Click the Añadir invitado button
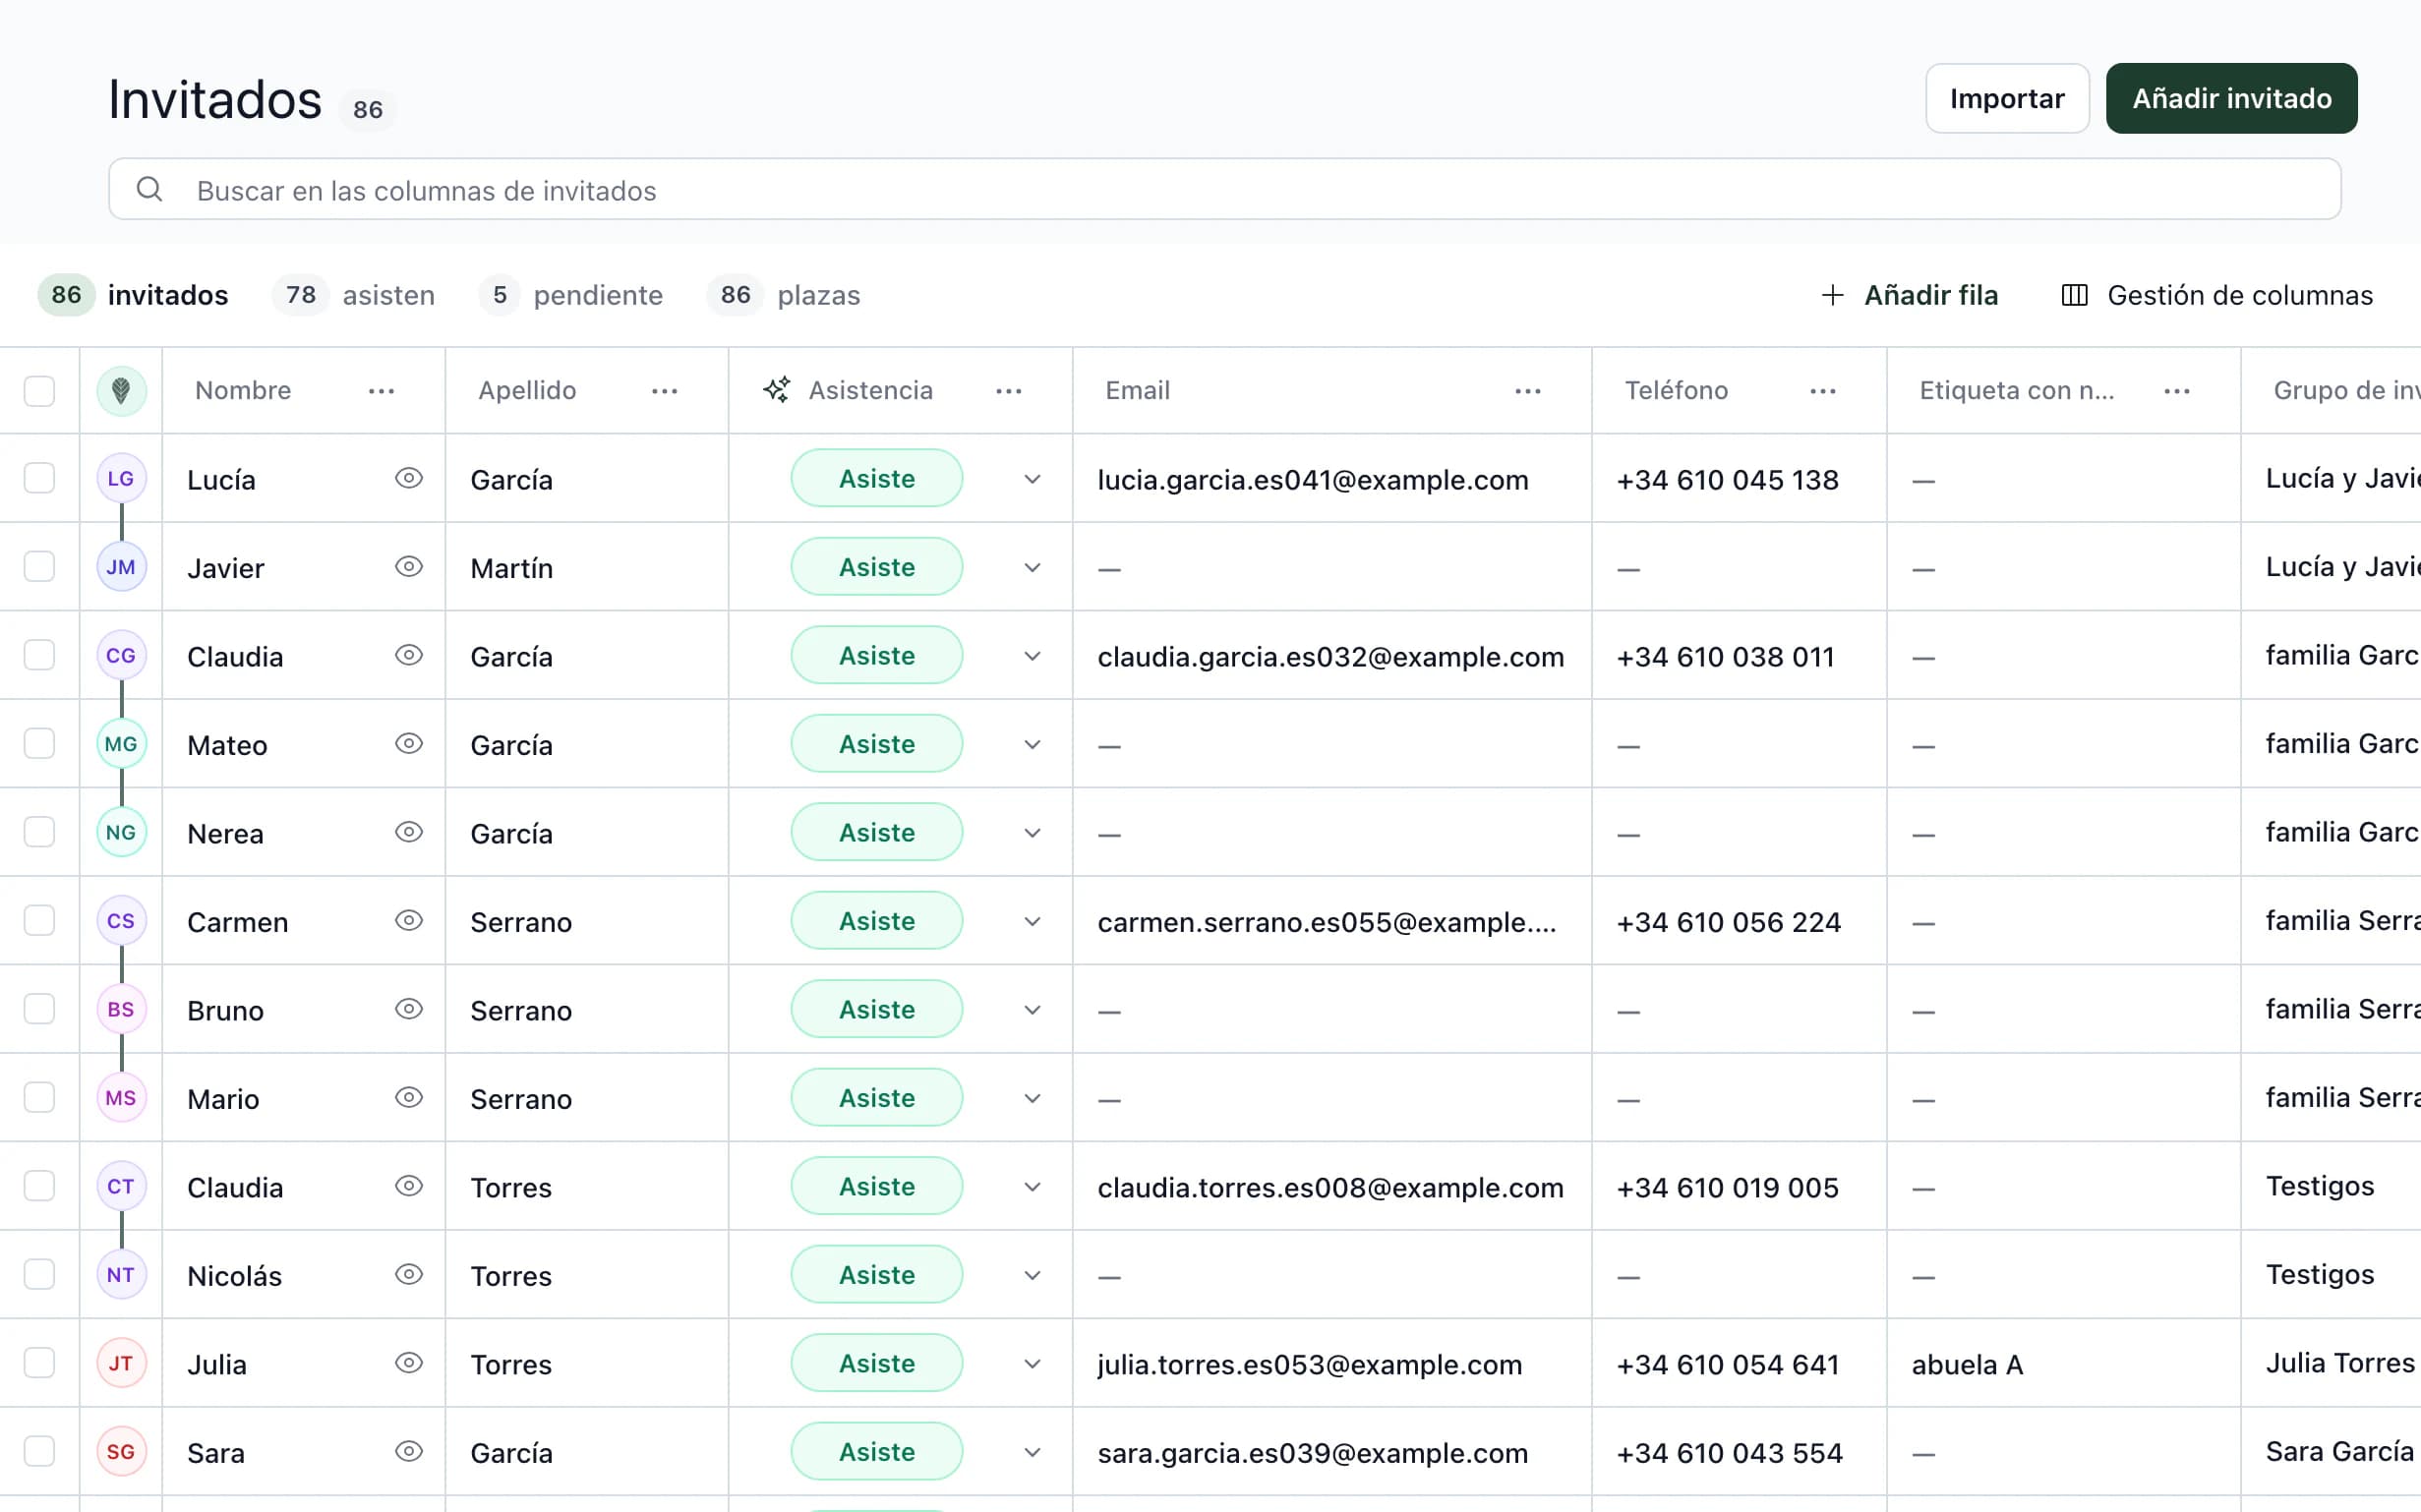 point(2231,98)
